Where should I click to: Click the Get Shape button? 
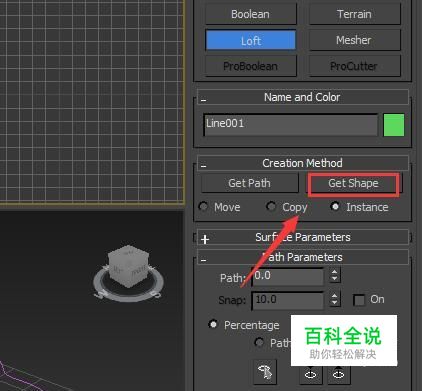(x=353, y=183)
